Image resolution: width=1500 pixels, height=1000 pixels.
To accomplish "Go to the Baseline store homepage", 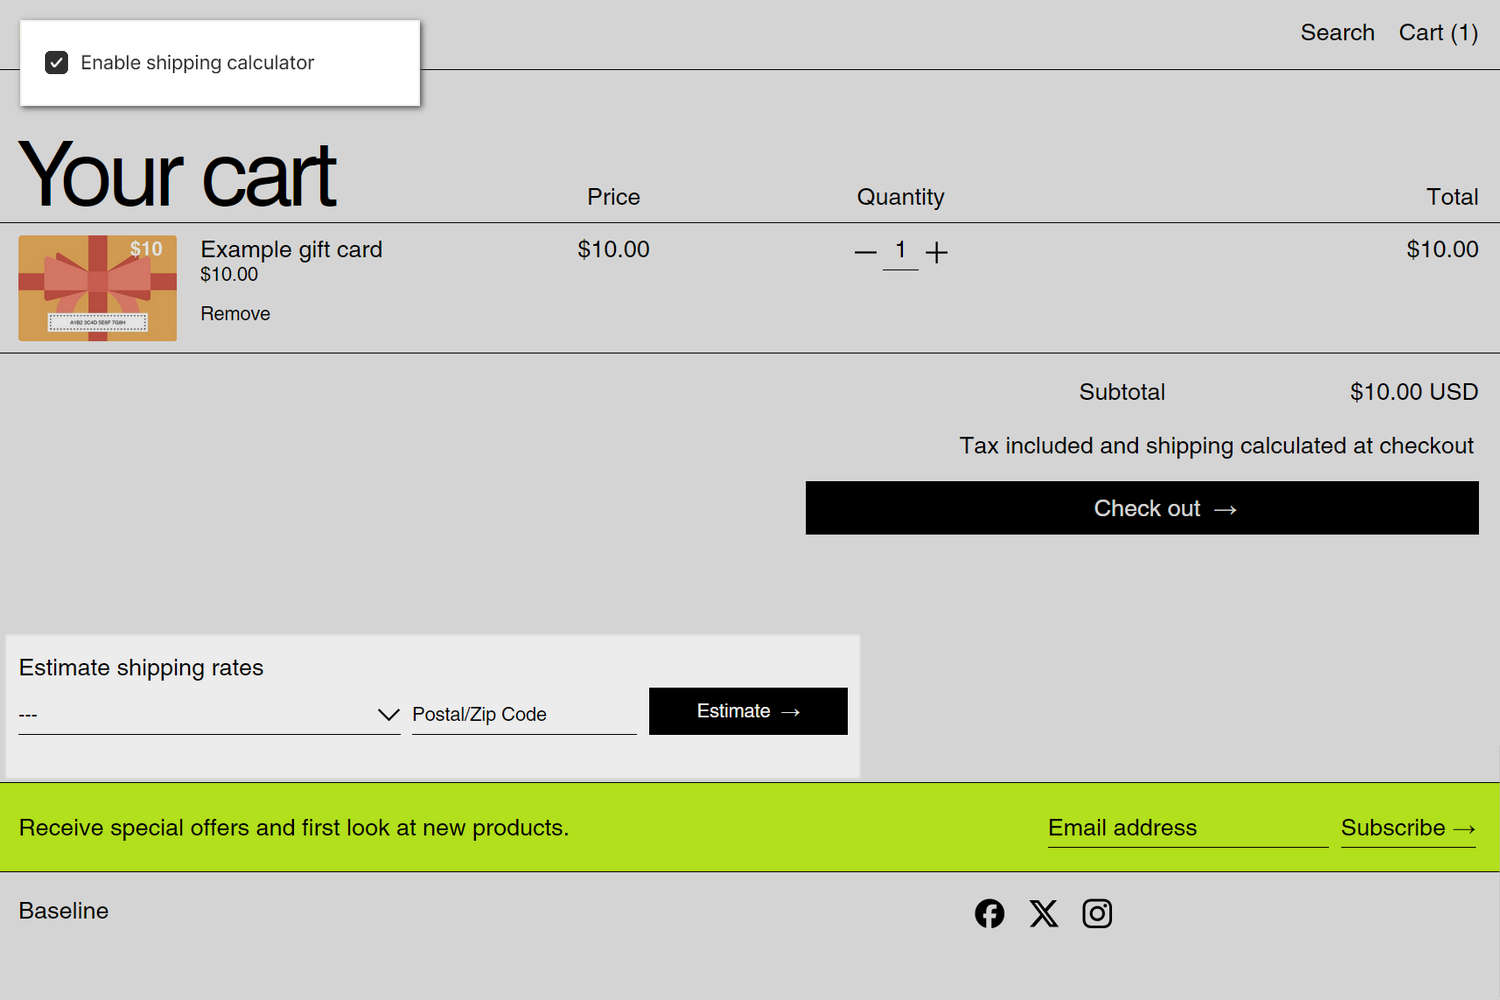I will coord(63,910).
